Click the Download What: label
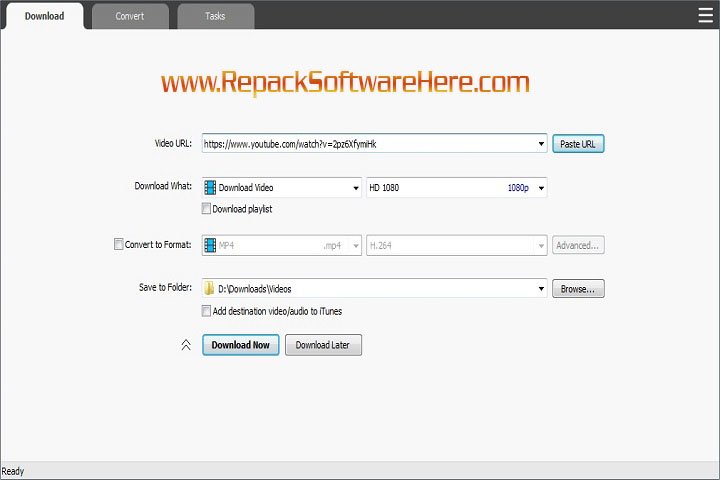 (163, 186)
